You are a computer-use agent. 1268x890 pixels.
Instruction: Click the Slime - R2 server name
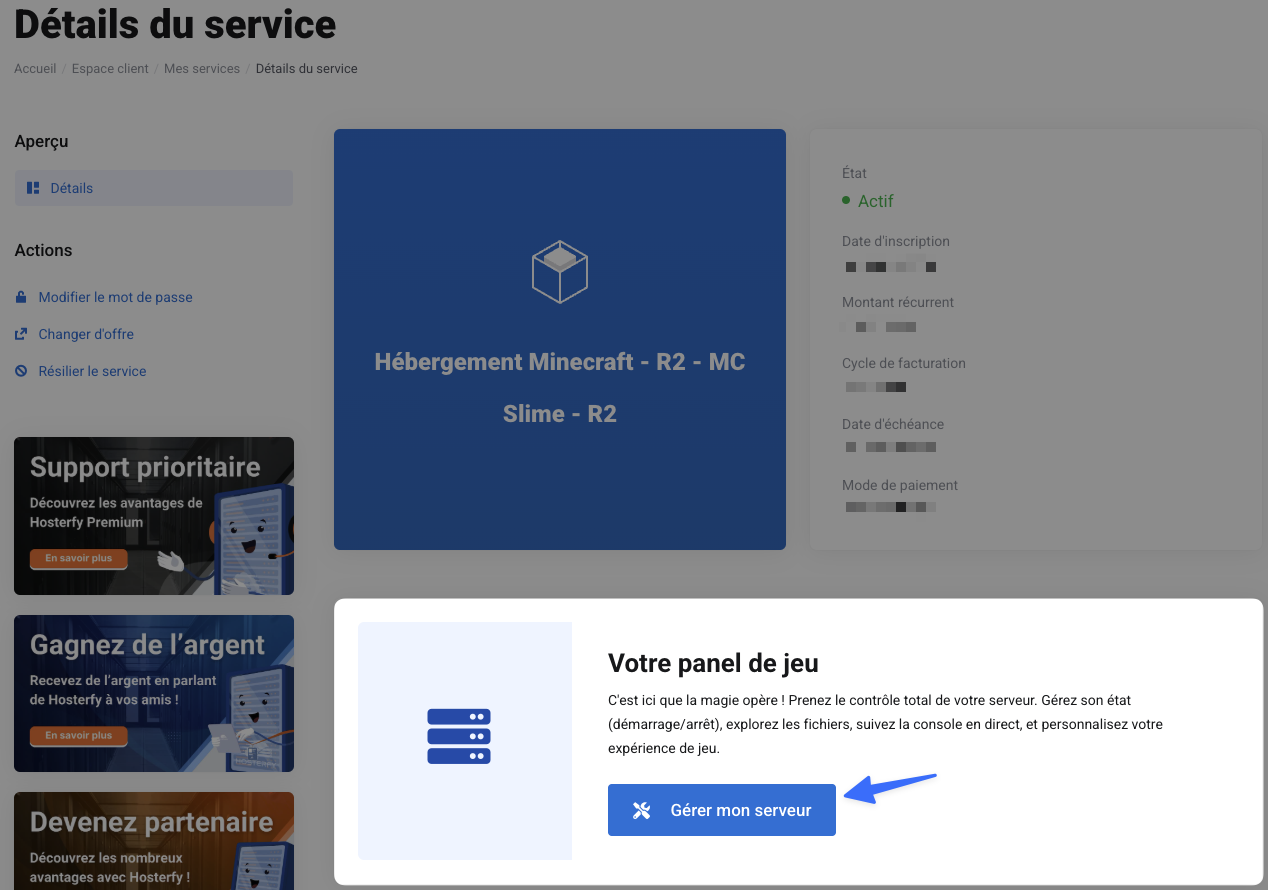click(560, 414)
